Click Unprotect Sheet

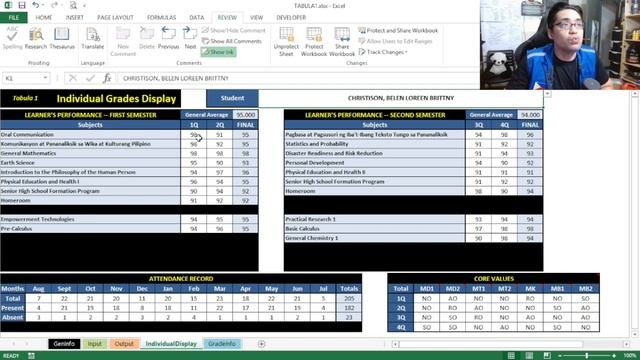(x=286, y=42)
